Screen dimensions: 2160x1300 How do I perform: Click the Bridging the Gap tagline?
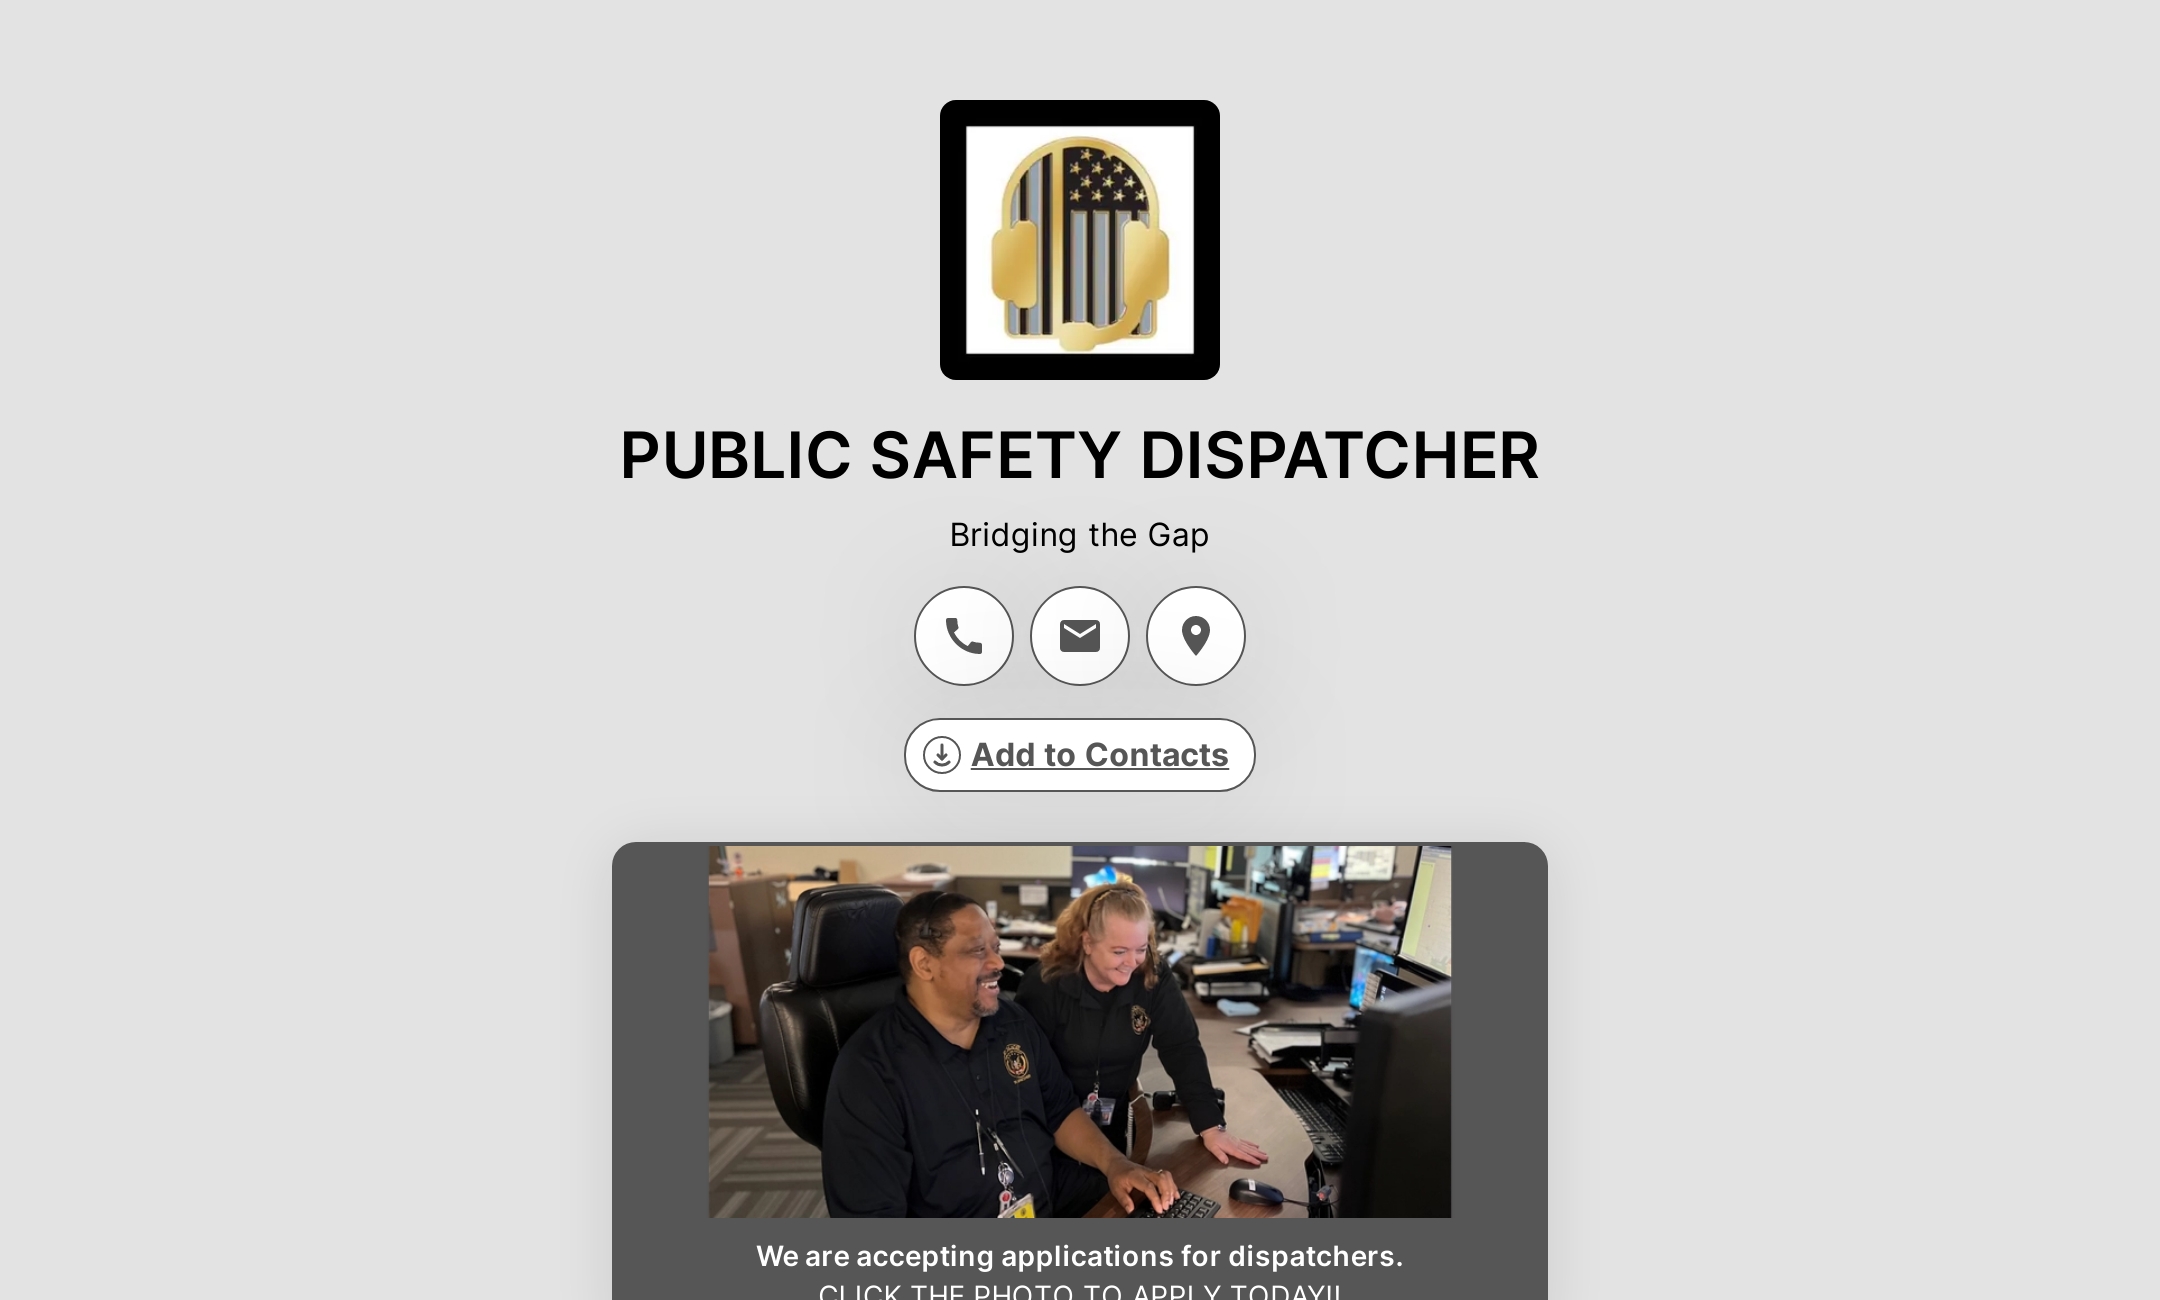pos(1080,535)
